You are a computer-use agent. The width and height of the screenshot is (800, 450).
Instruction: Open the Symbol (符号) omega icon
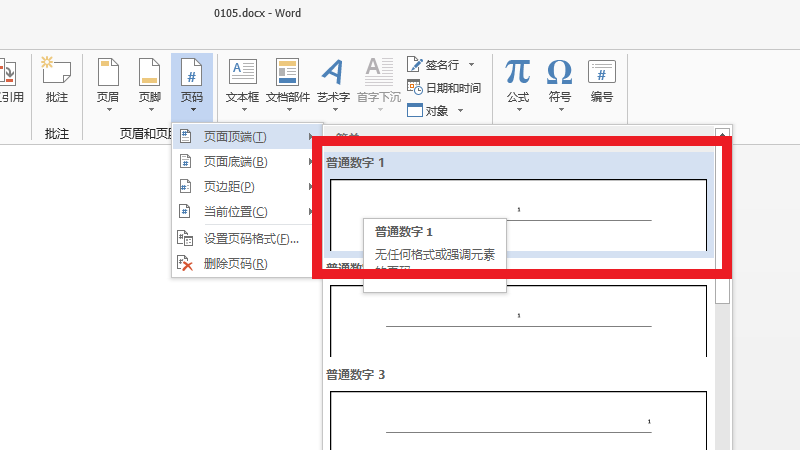click(x=559, y=79)
